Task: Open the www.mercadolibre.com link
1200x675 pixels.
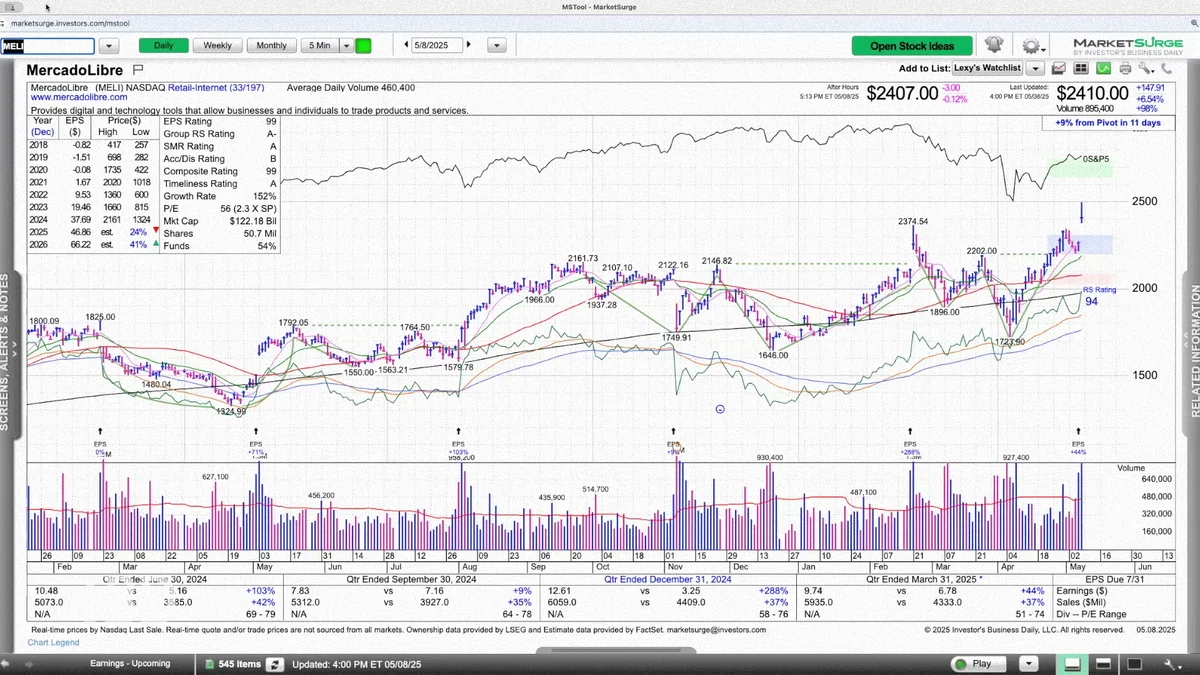Action: point(79,98)
